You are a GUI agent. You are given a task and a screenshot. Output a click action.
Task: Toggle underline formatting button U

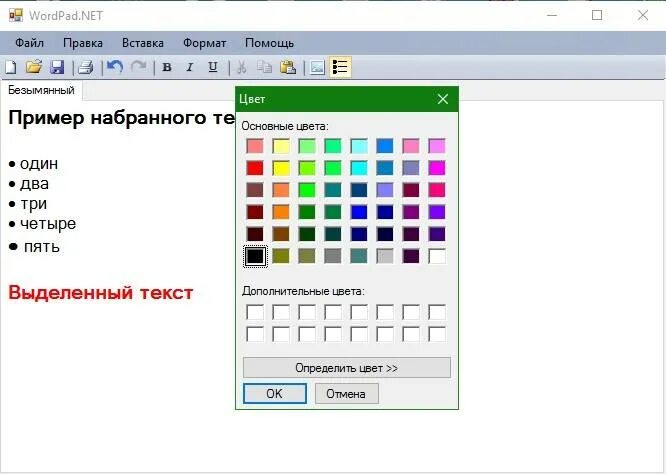coord(213,67)
